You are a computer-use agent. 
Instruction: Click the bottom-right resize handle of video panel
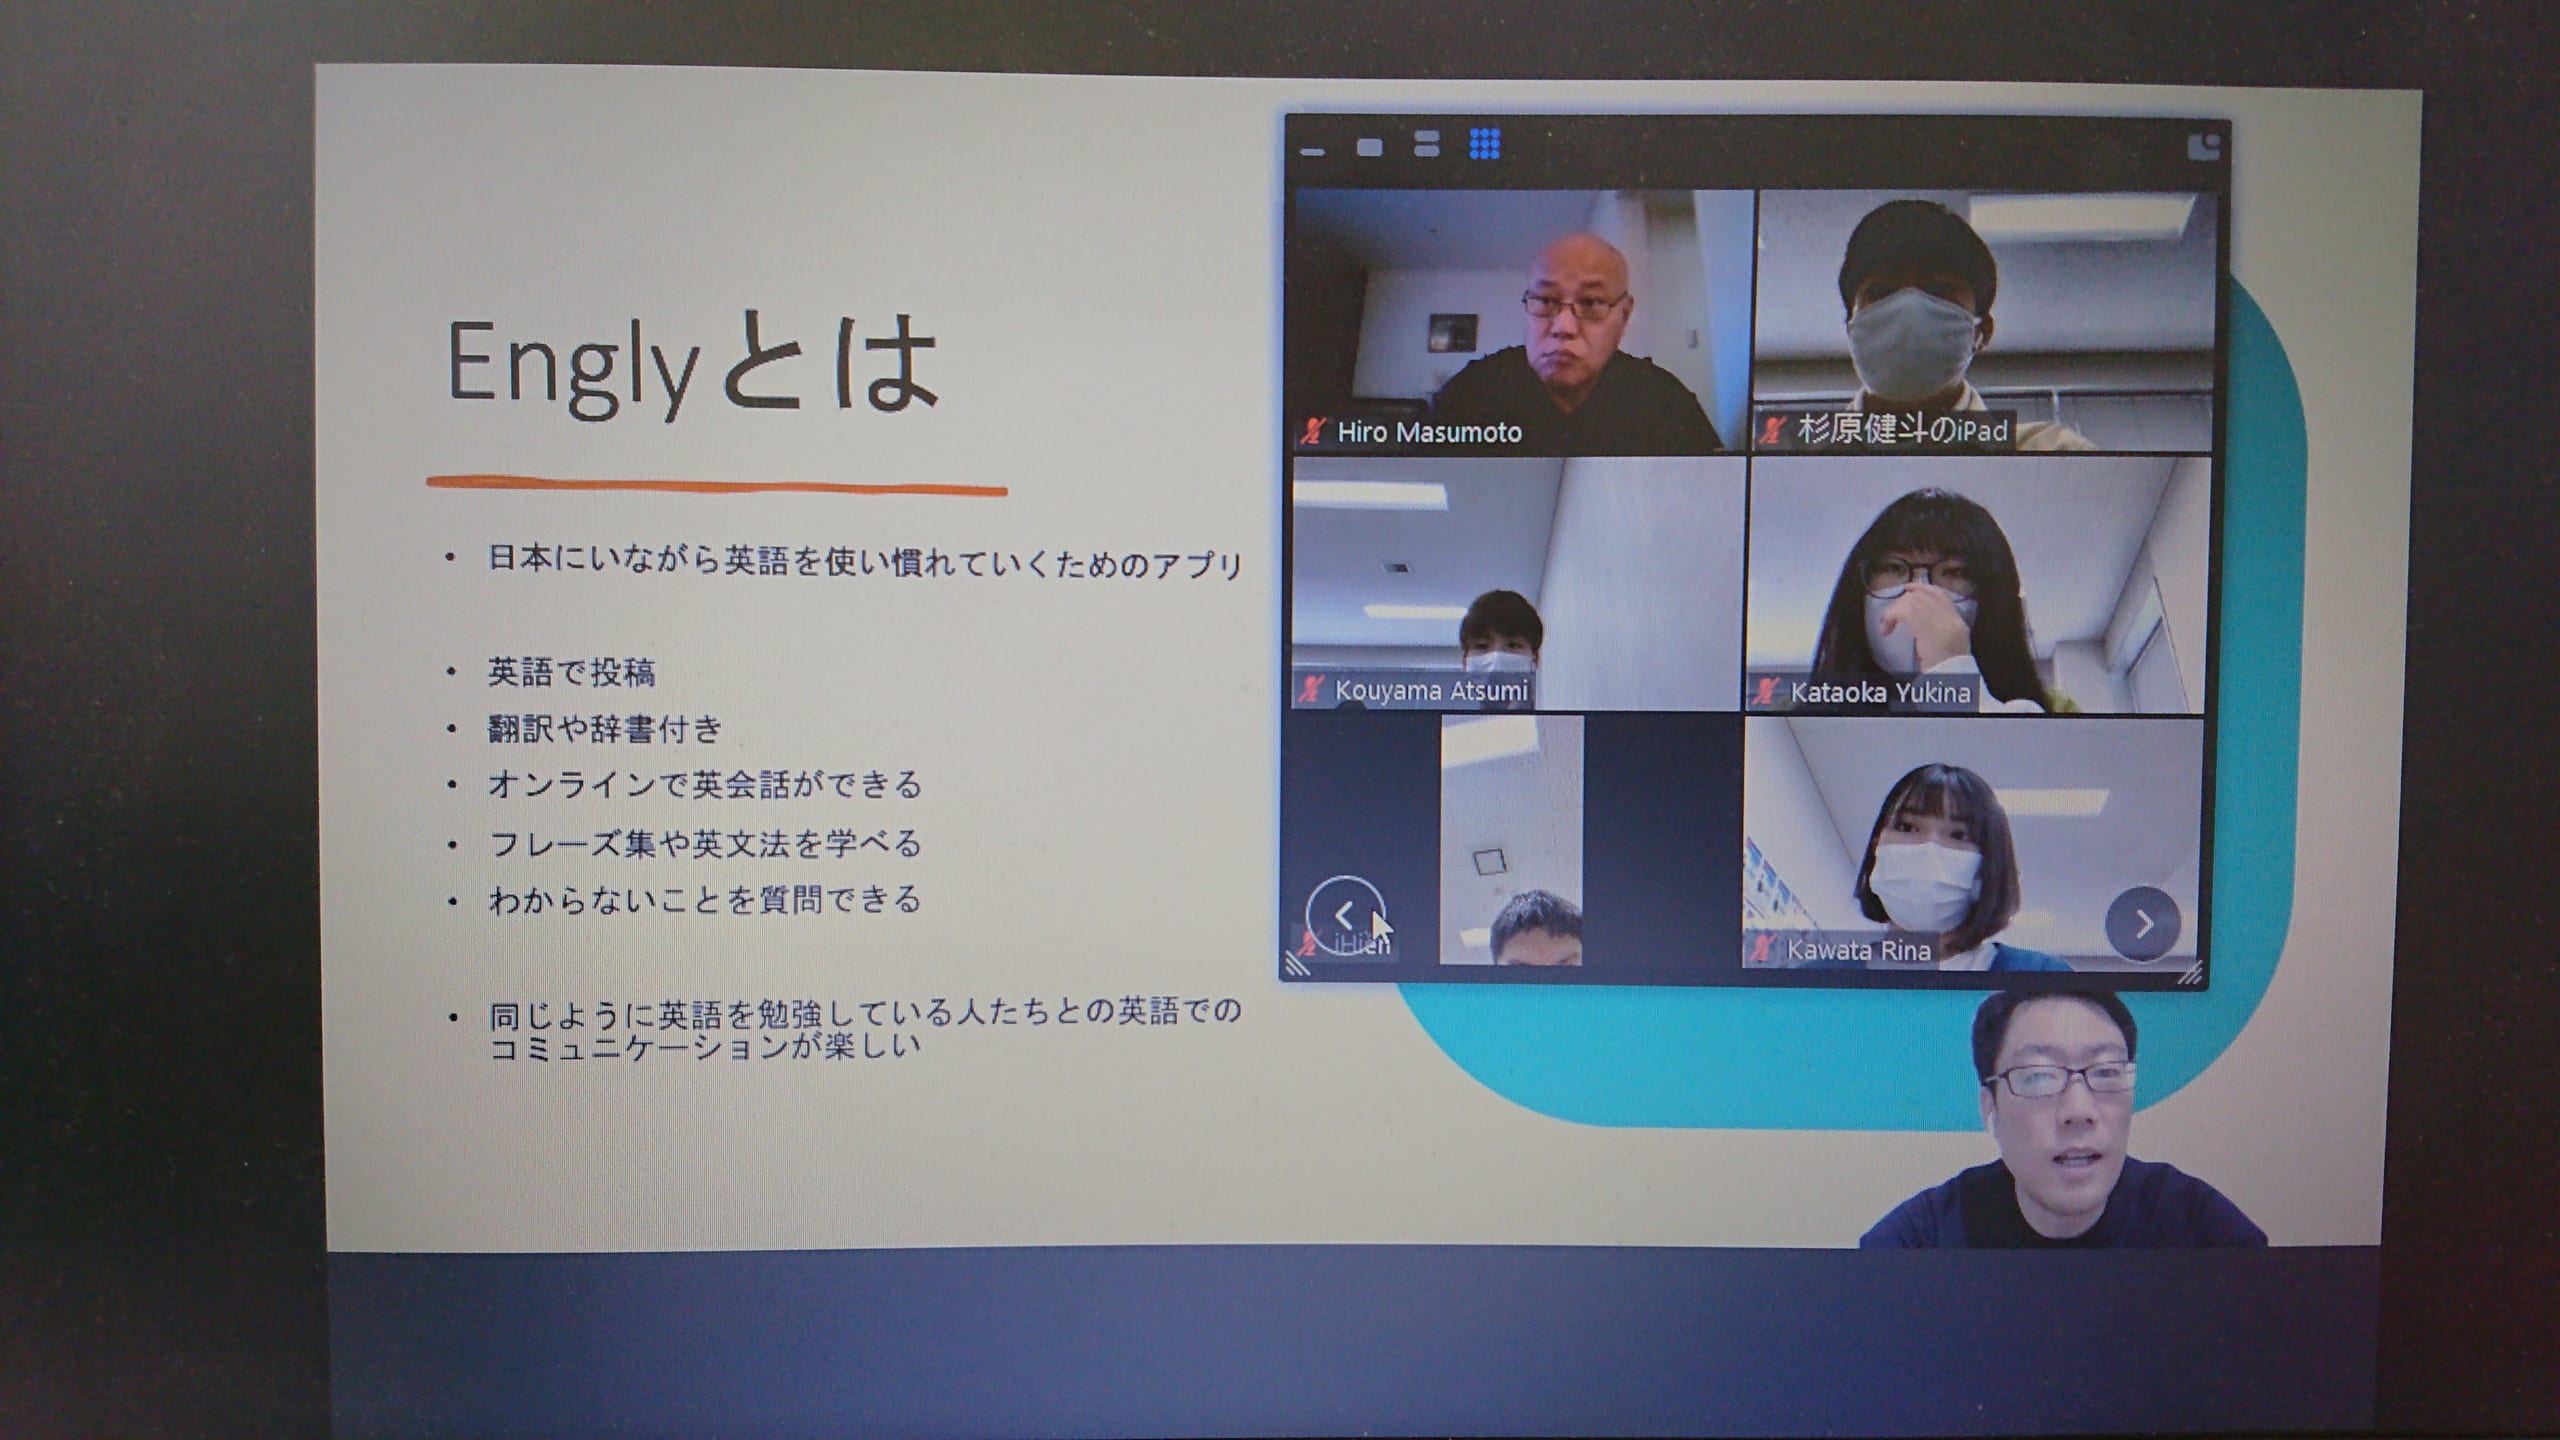click(2190, 973)
